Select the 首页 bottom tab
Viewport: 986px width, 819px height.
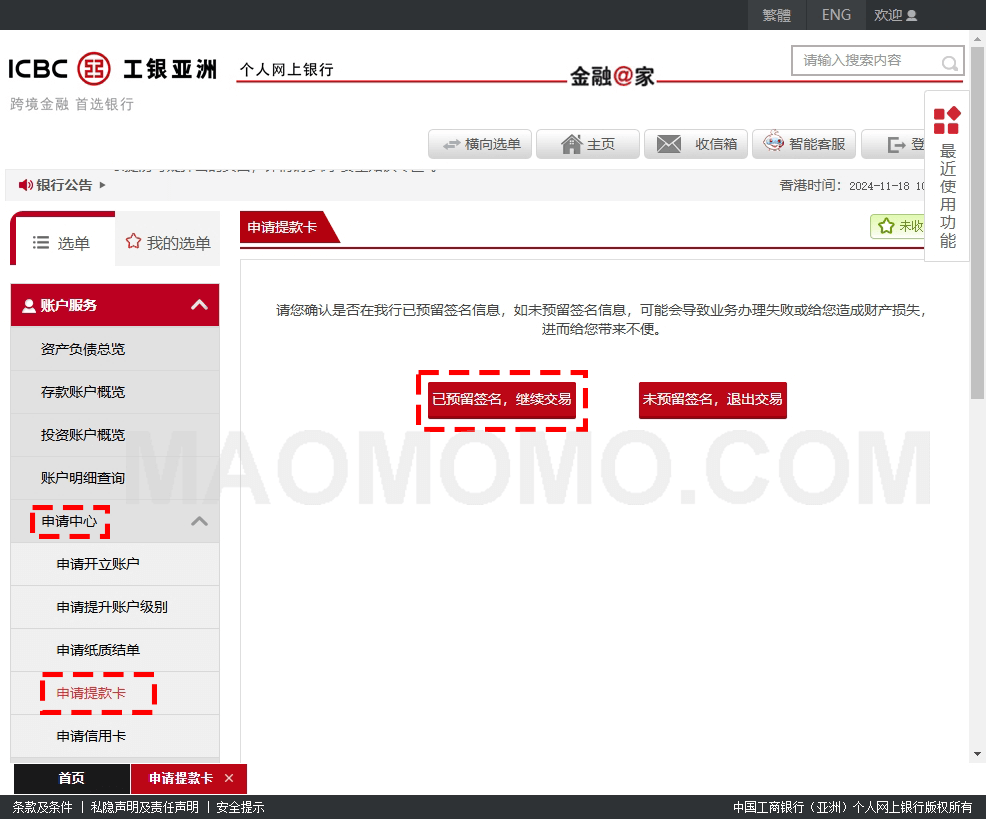point(71,778)
